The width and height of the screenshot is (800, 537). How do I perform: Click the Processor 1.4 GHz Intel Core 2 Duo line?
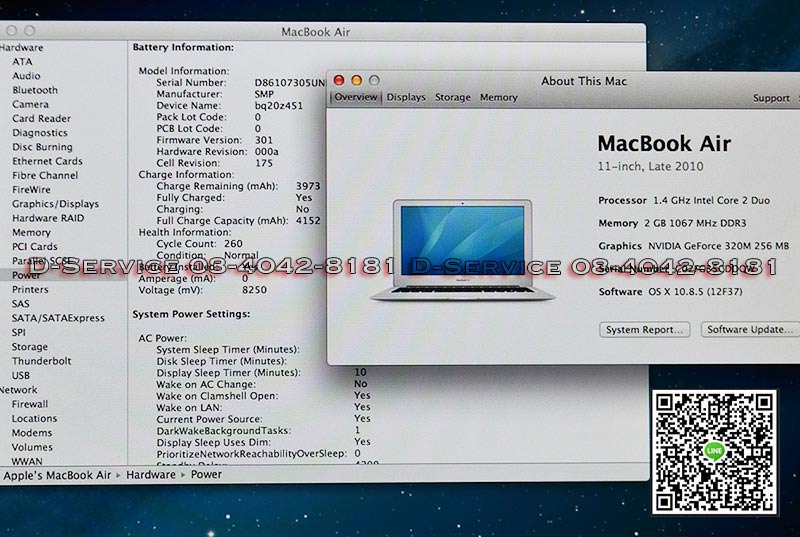click(x=684, y=200)
